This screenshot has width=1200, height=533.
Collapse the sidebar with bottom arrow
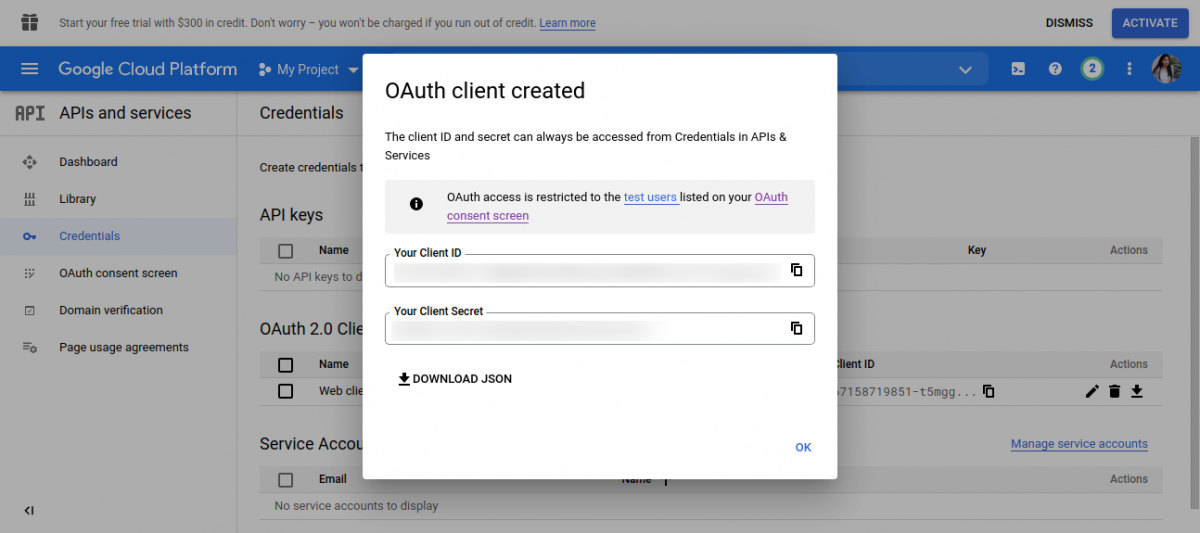pyautogui.click(x=29, y=510)
